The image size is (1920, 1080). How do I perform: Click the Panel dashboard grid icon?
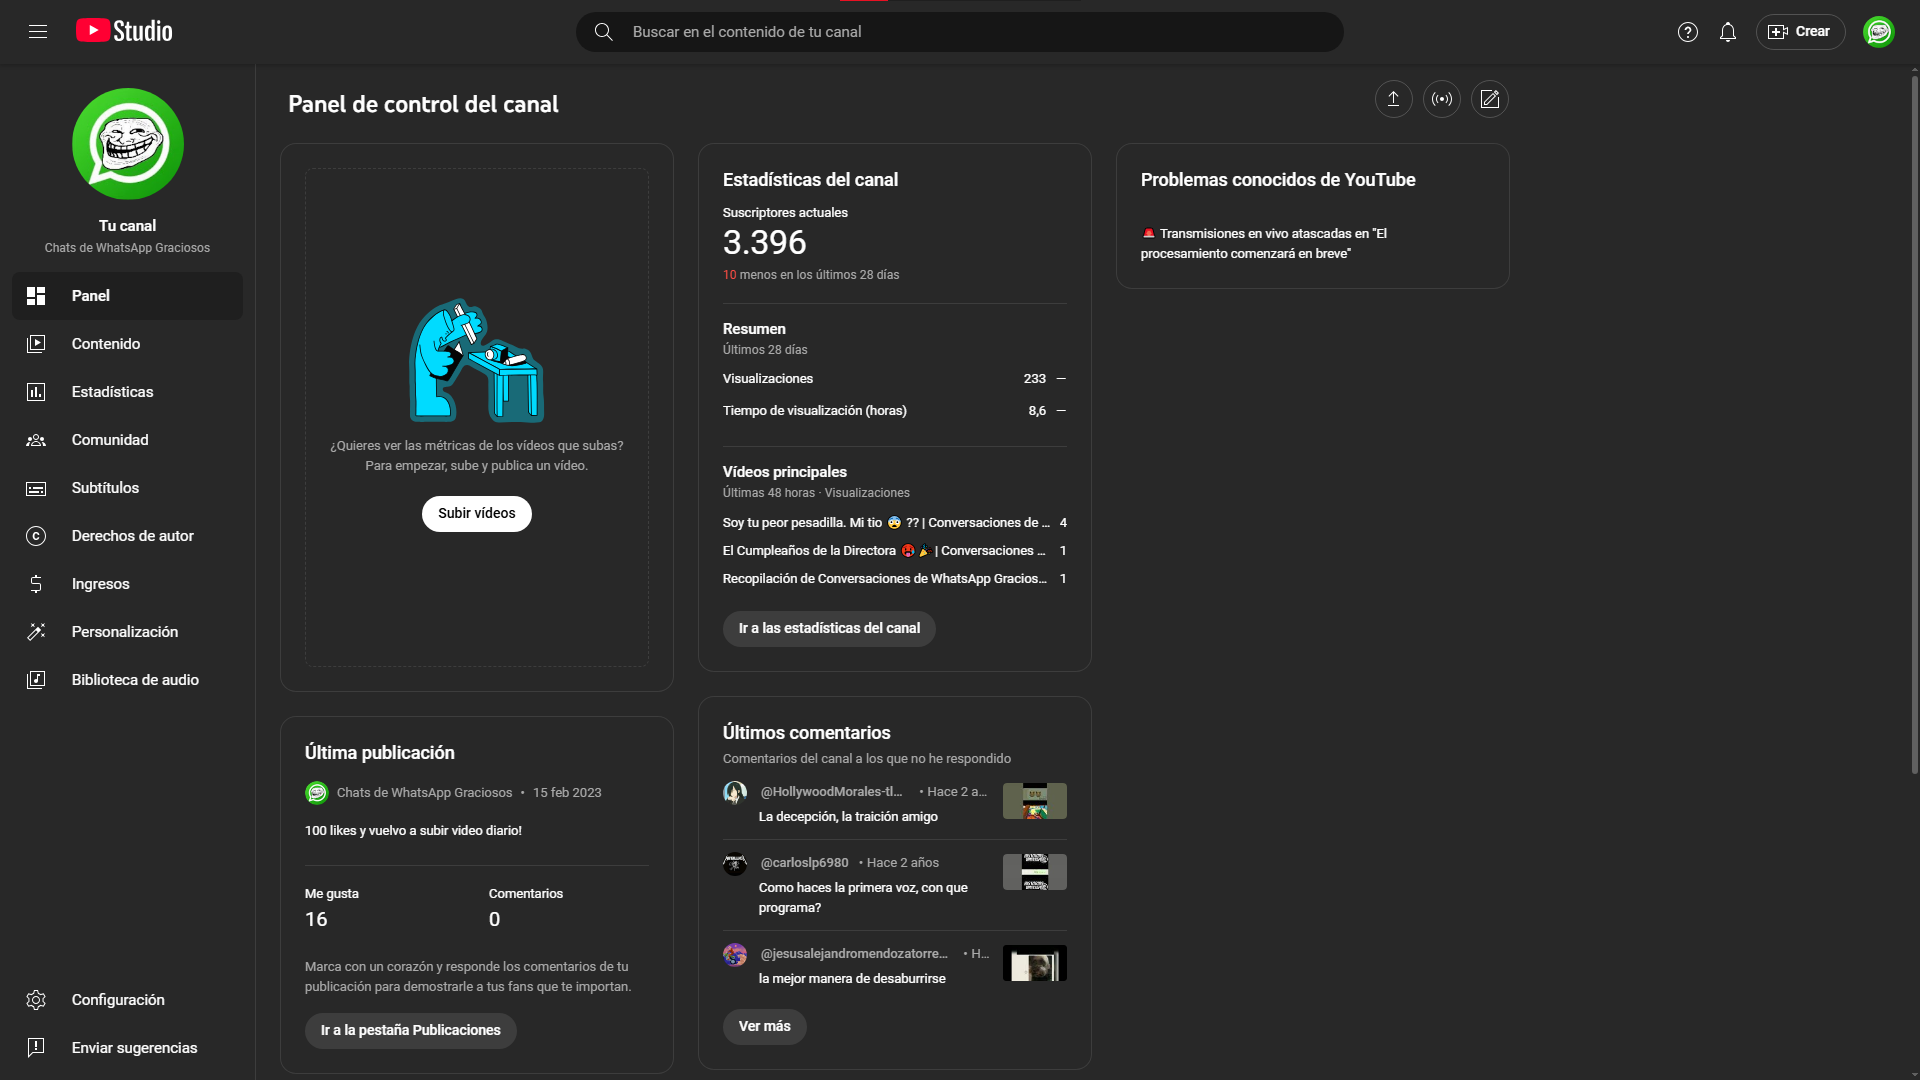click(36, 296)
